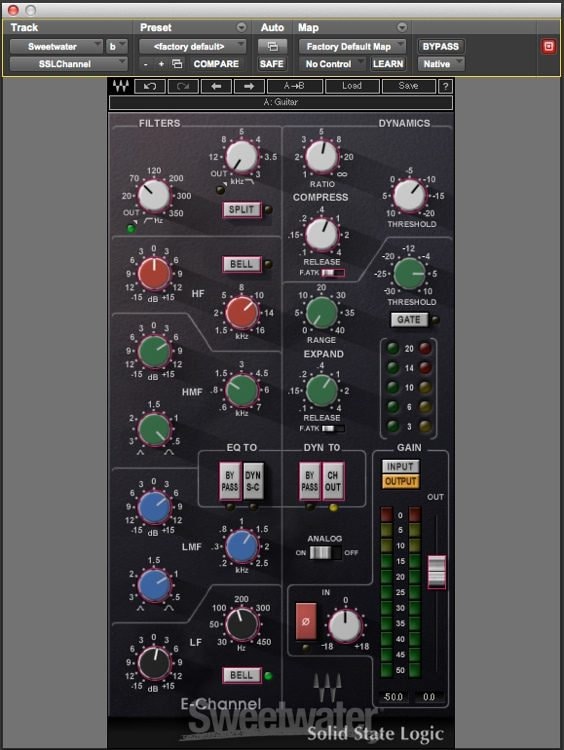Screen dimensions: 564x750
Task: Go to next preset with right arrow
Action: pyautogui.click(x=249, y=86)
